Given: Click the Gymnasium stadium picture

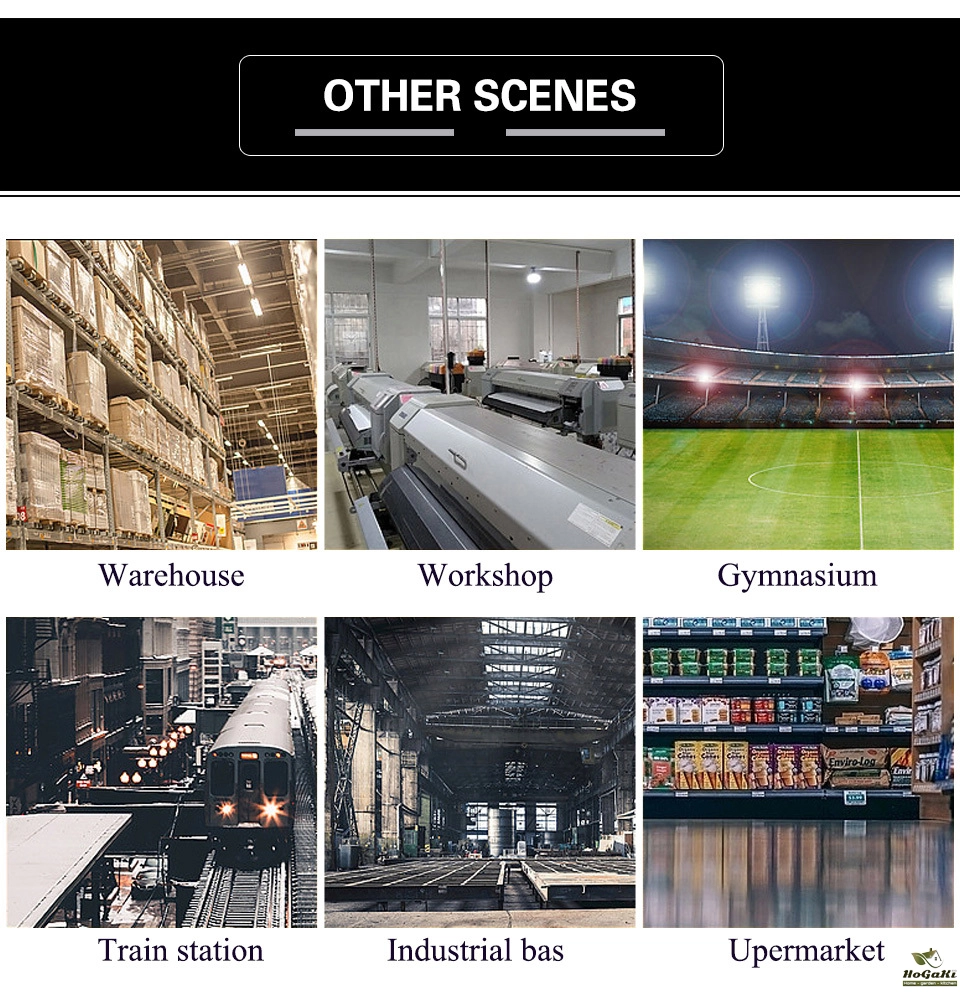Looking at the screenshot, I should pyautogui.click(x=798, y=394).
